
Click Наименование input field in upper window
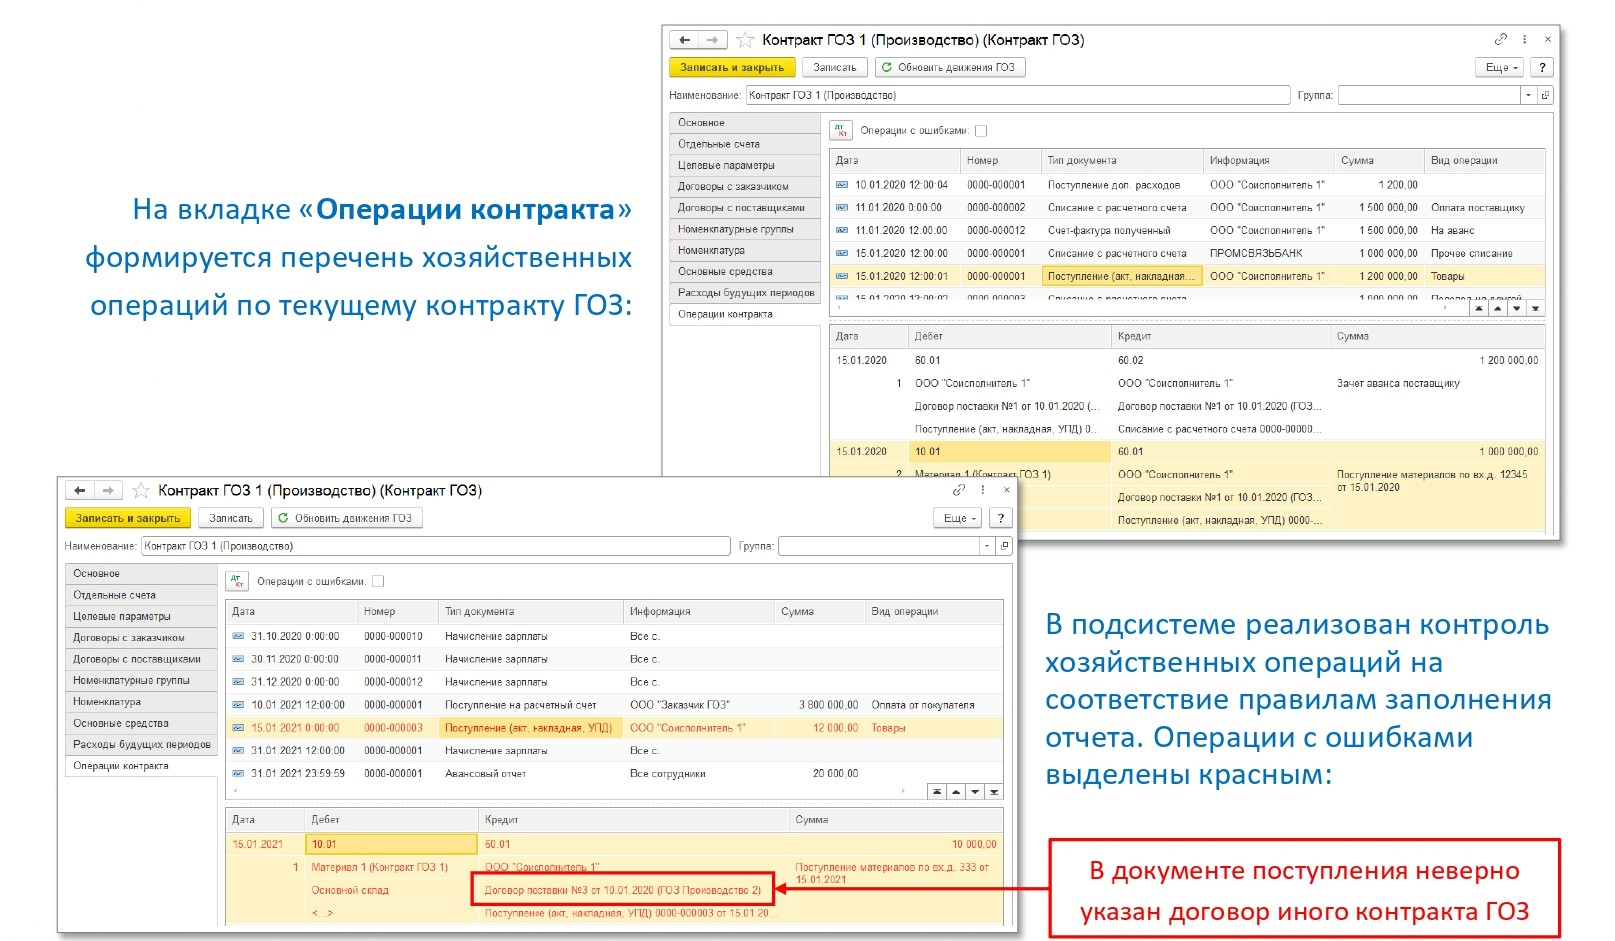1018,95
